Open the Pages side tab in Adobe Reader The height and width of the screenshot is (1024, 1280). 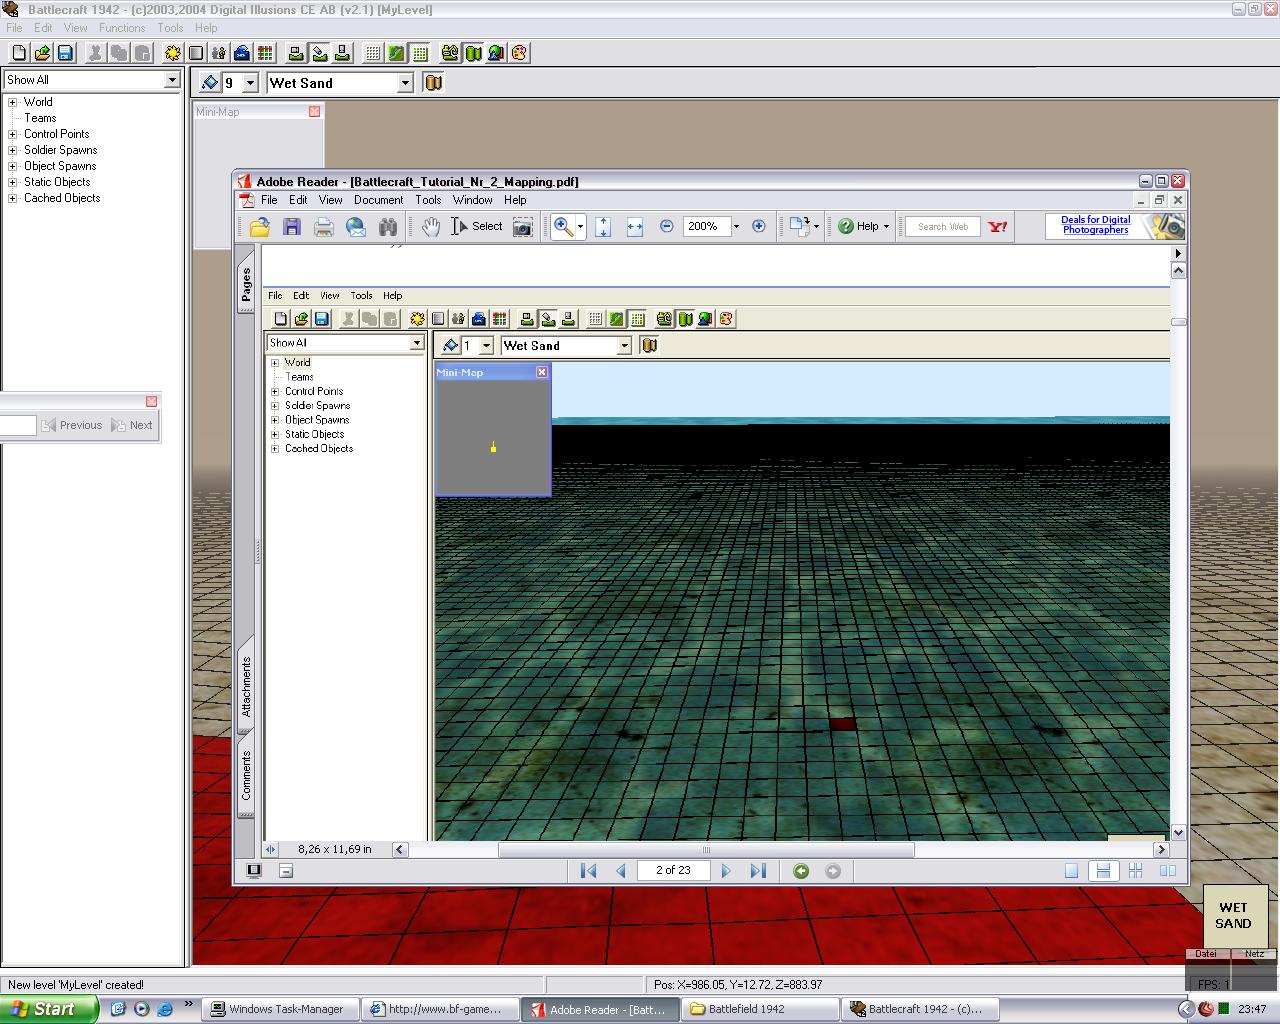tap(246, 284)
